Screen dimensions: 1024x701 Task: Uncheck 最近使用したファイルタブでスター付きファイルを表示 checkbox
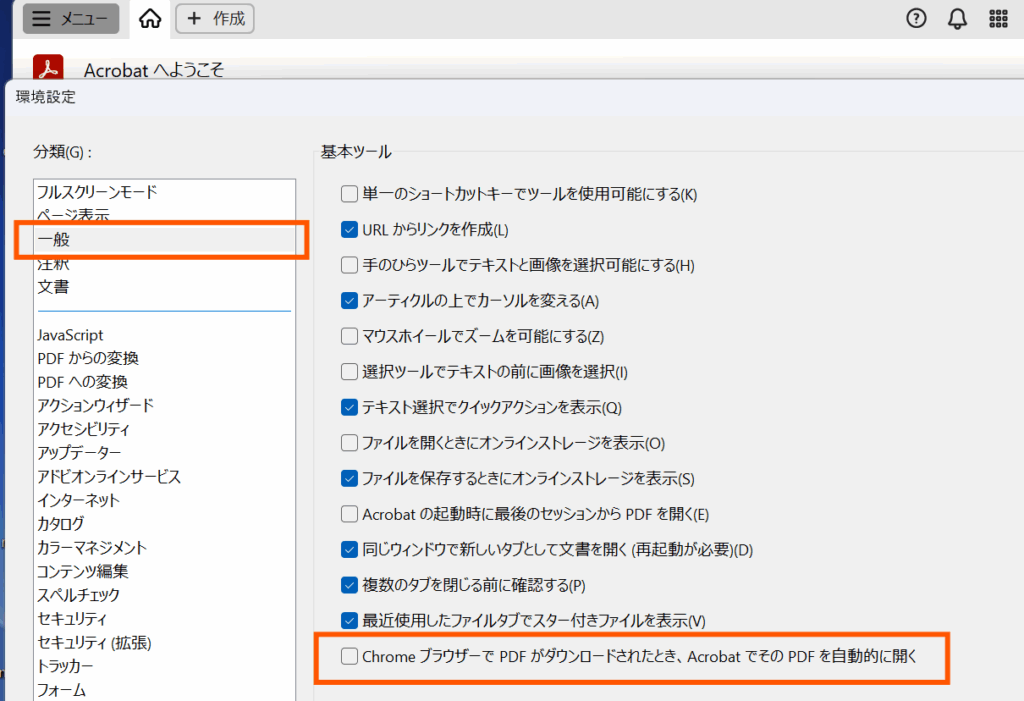tap(349, 621)
